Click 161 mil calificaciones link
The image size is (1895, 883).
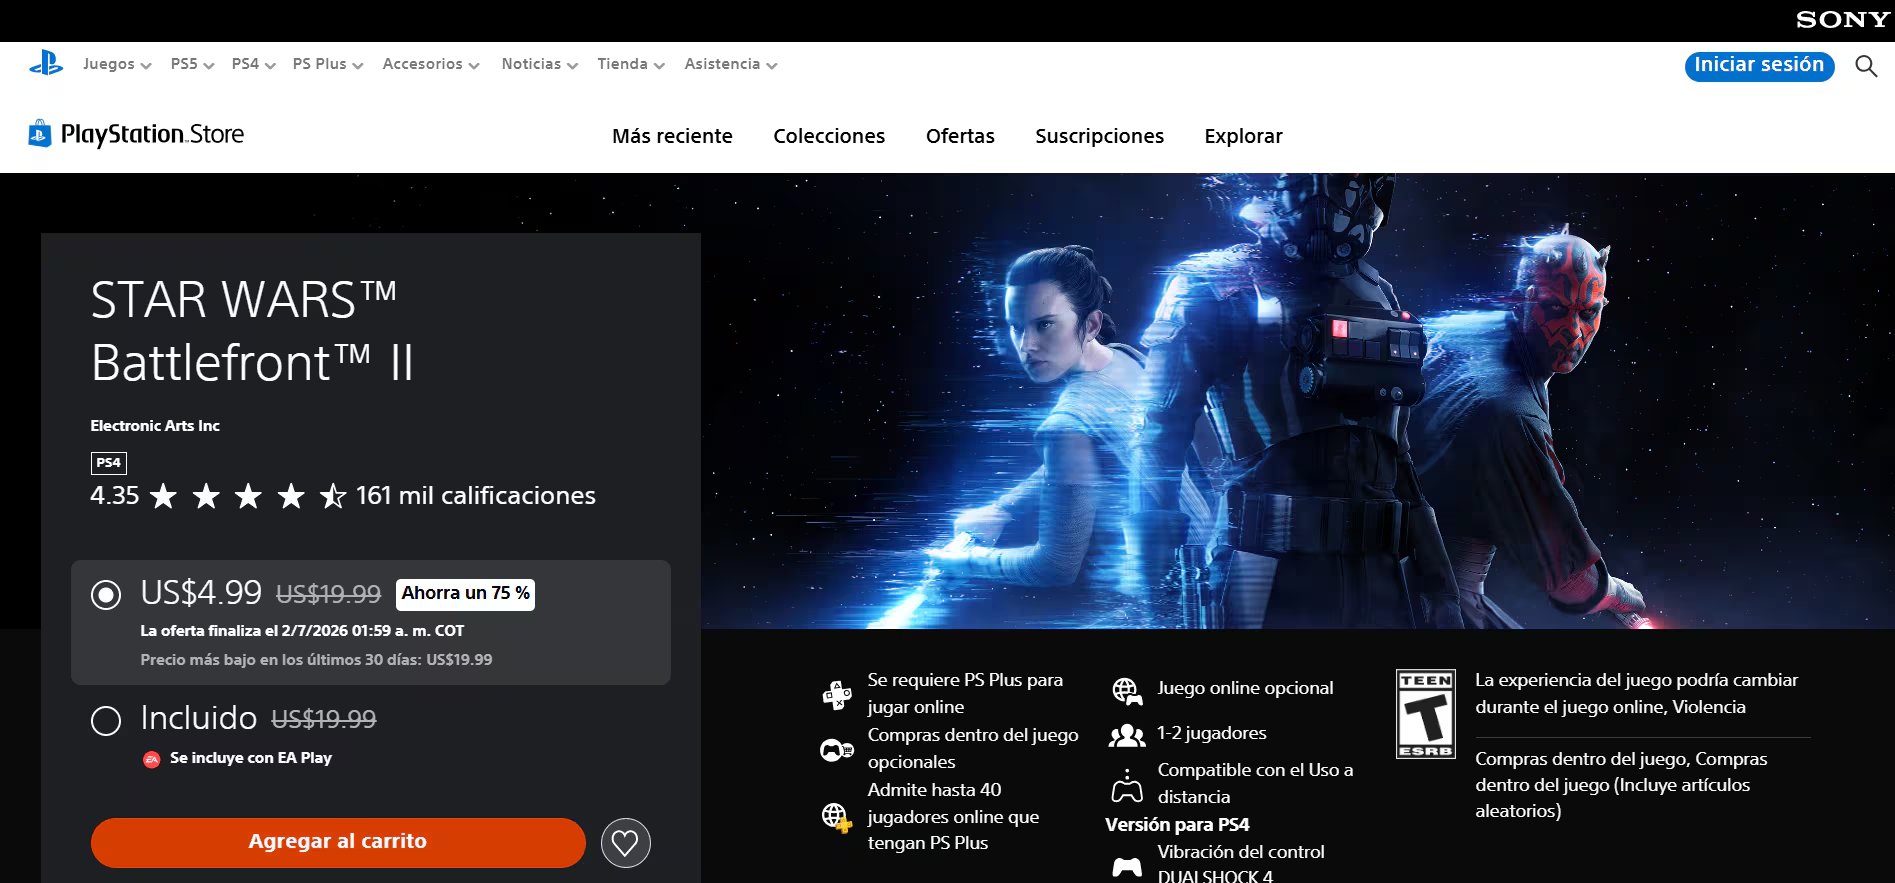pos(476,496)
